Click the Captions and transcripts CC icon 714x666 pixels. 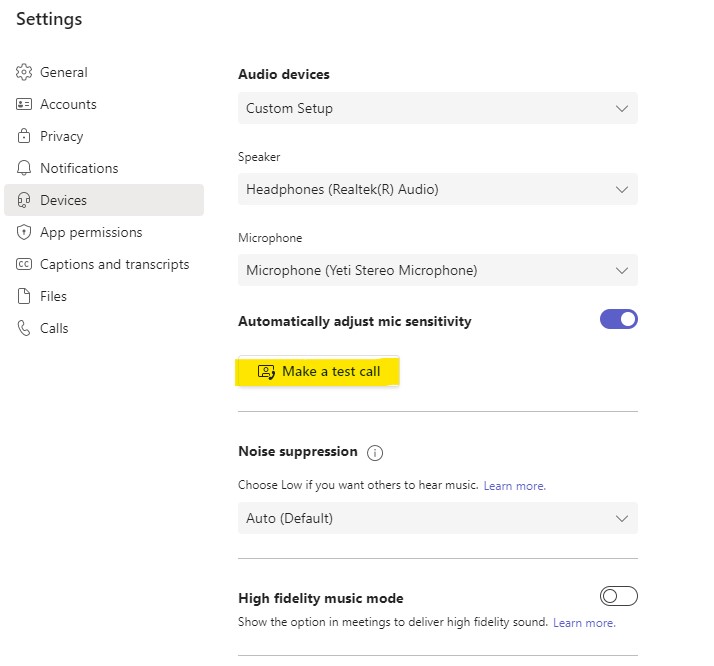[24, 264]
